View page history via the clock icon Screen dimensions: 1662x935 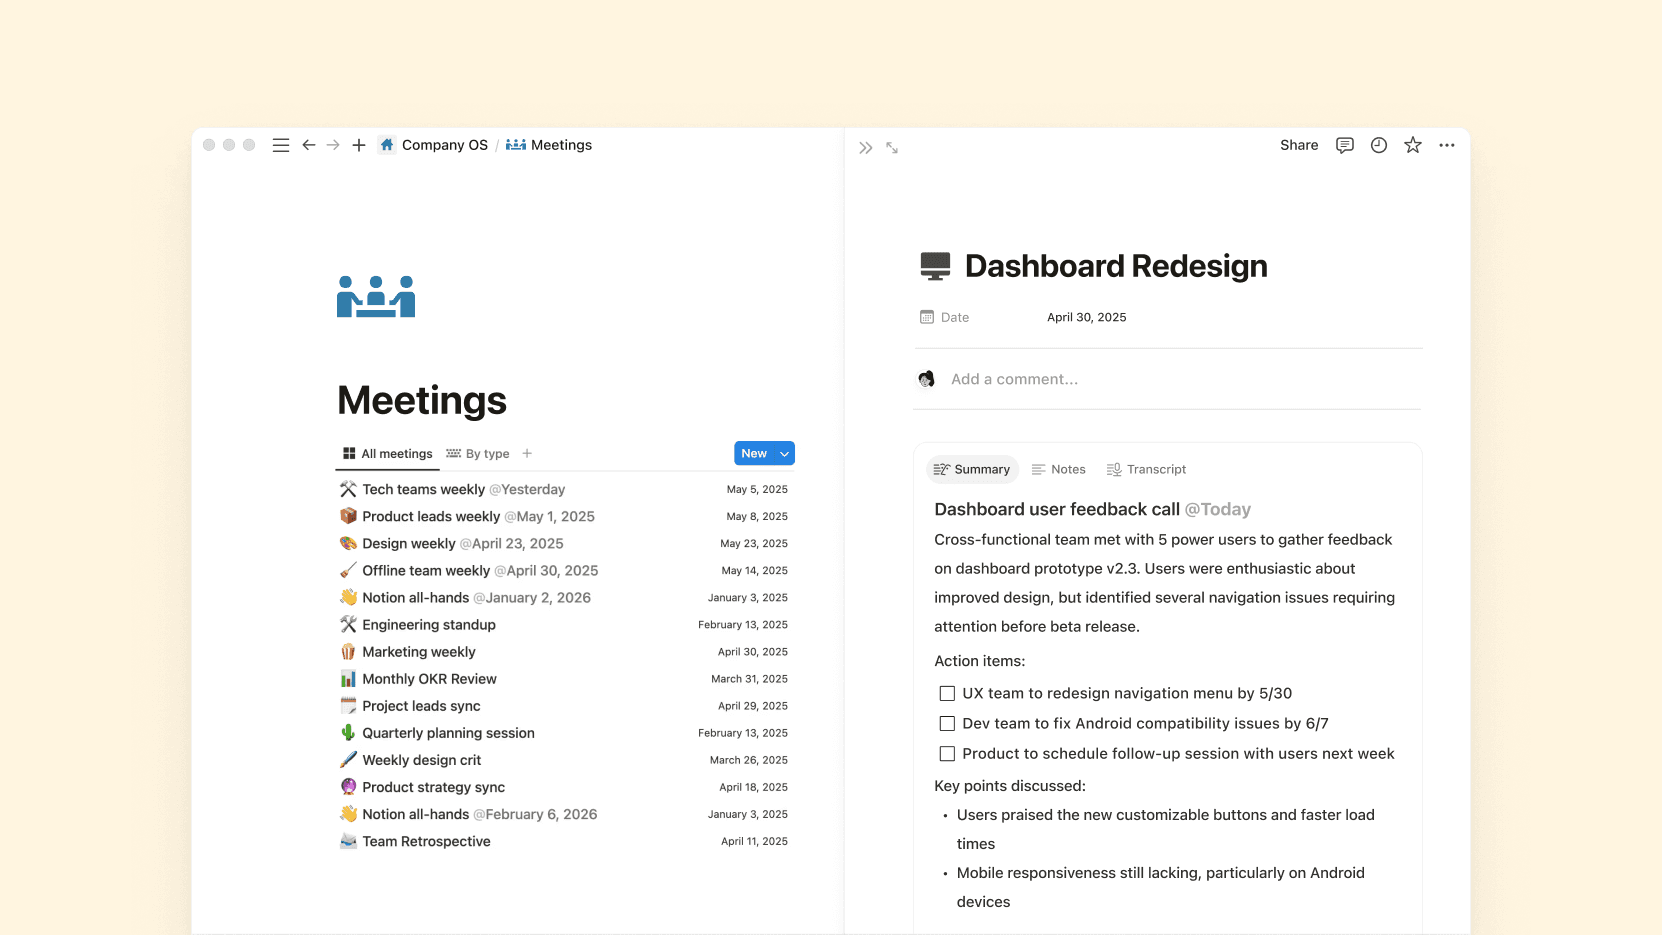(1378, 145)
